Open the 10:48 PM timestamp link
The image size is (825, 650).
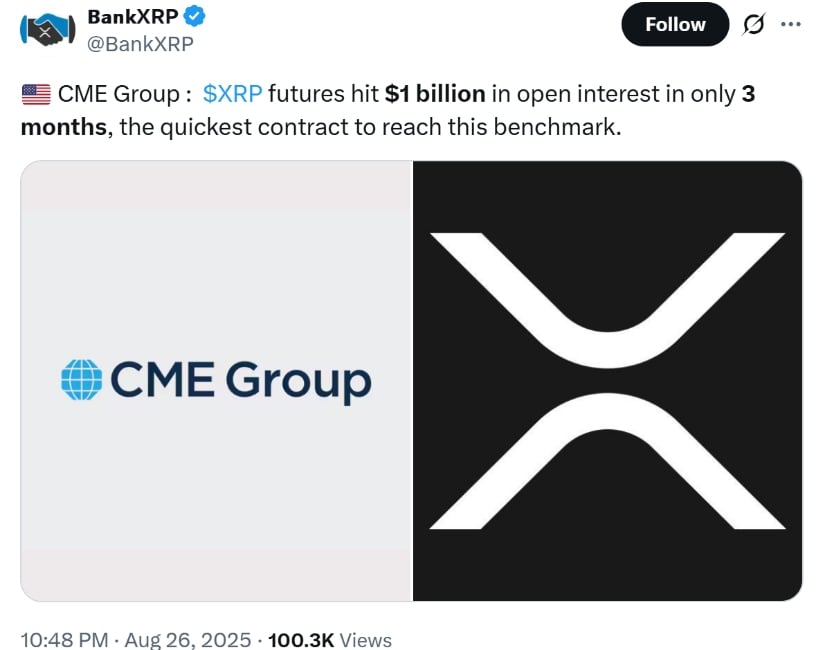[64, 640]
